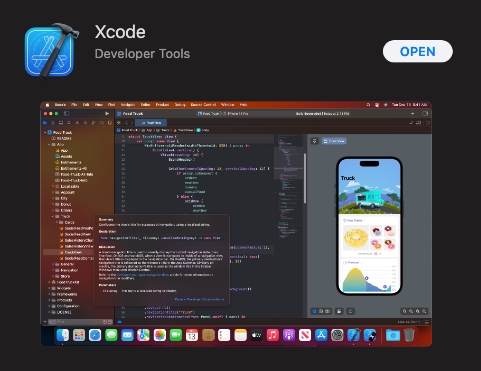The height and width of the screenshot is (371, 481).
Task: Collapse the Cards subfolder
Action: (x=57, y=222)
